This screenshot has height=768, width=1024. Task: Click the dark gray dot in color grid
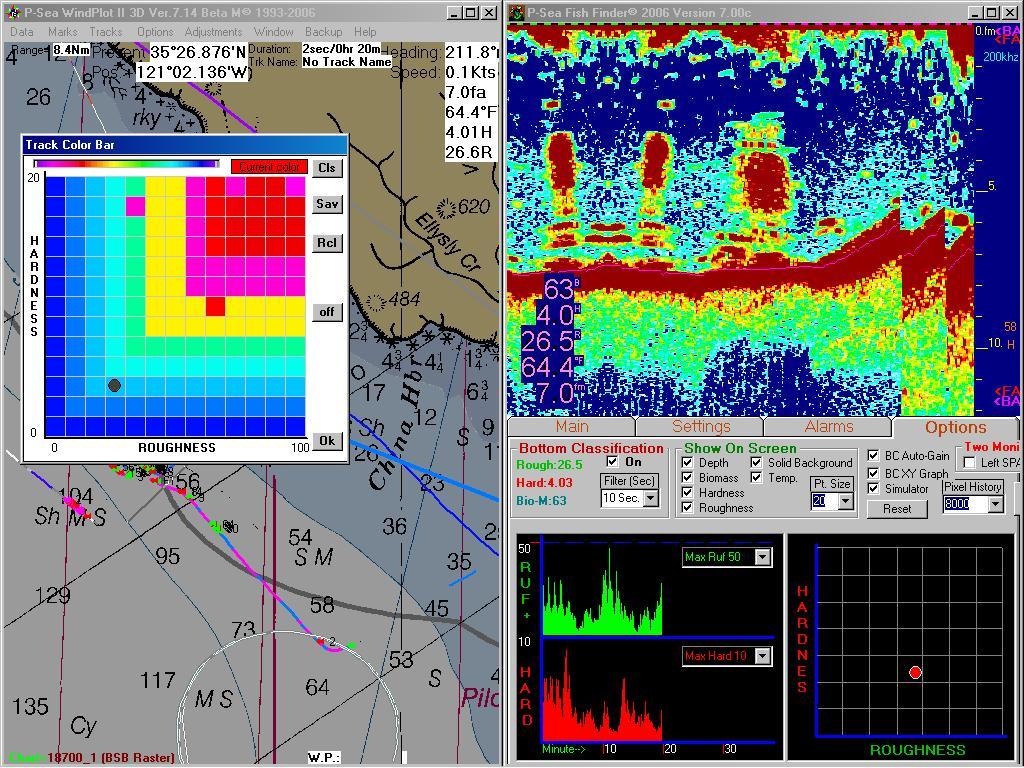point(114,385)
